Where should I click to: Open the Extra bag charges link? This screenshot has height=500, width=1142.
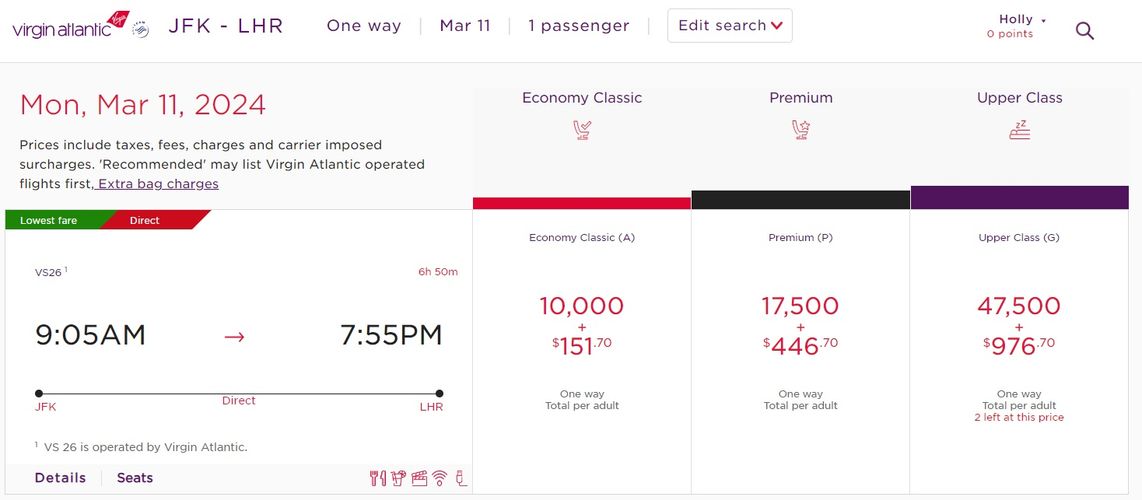(158, 183)
